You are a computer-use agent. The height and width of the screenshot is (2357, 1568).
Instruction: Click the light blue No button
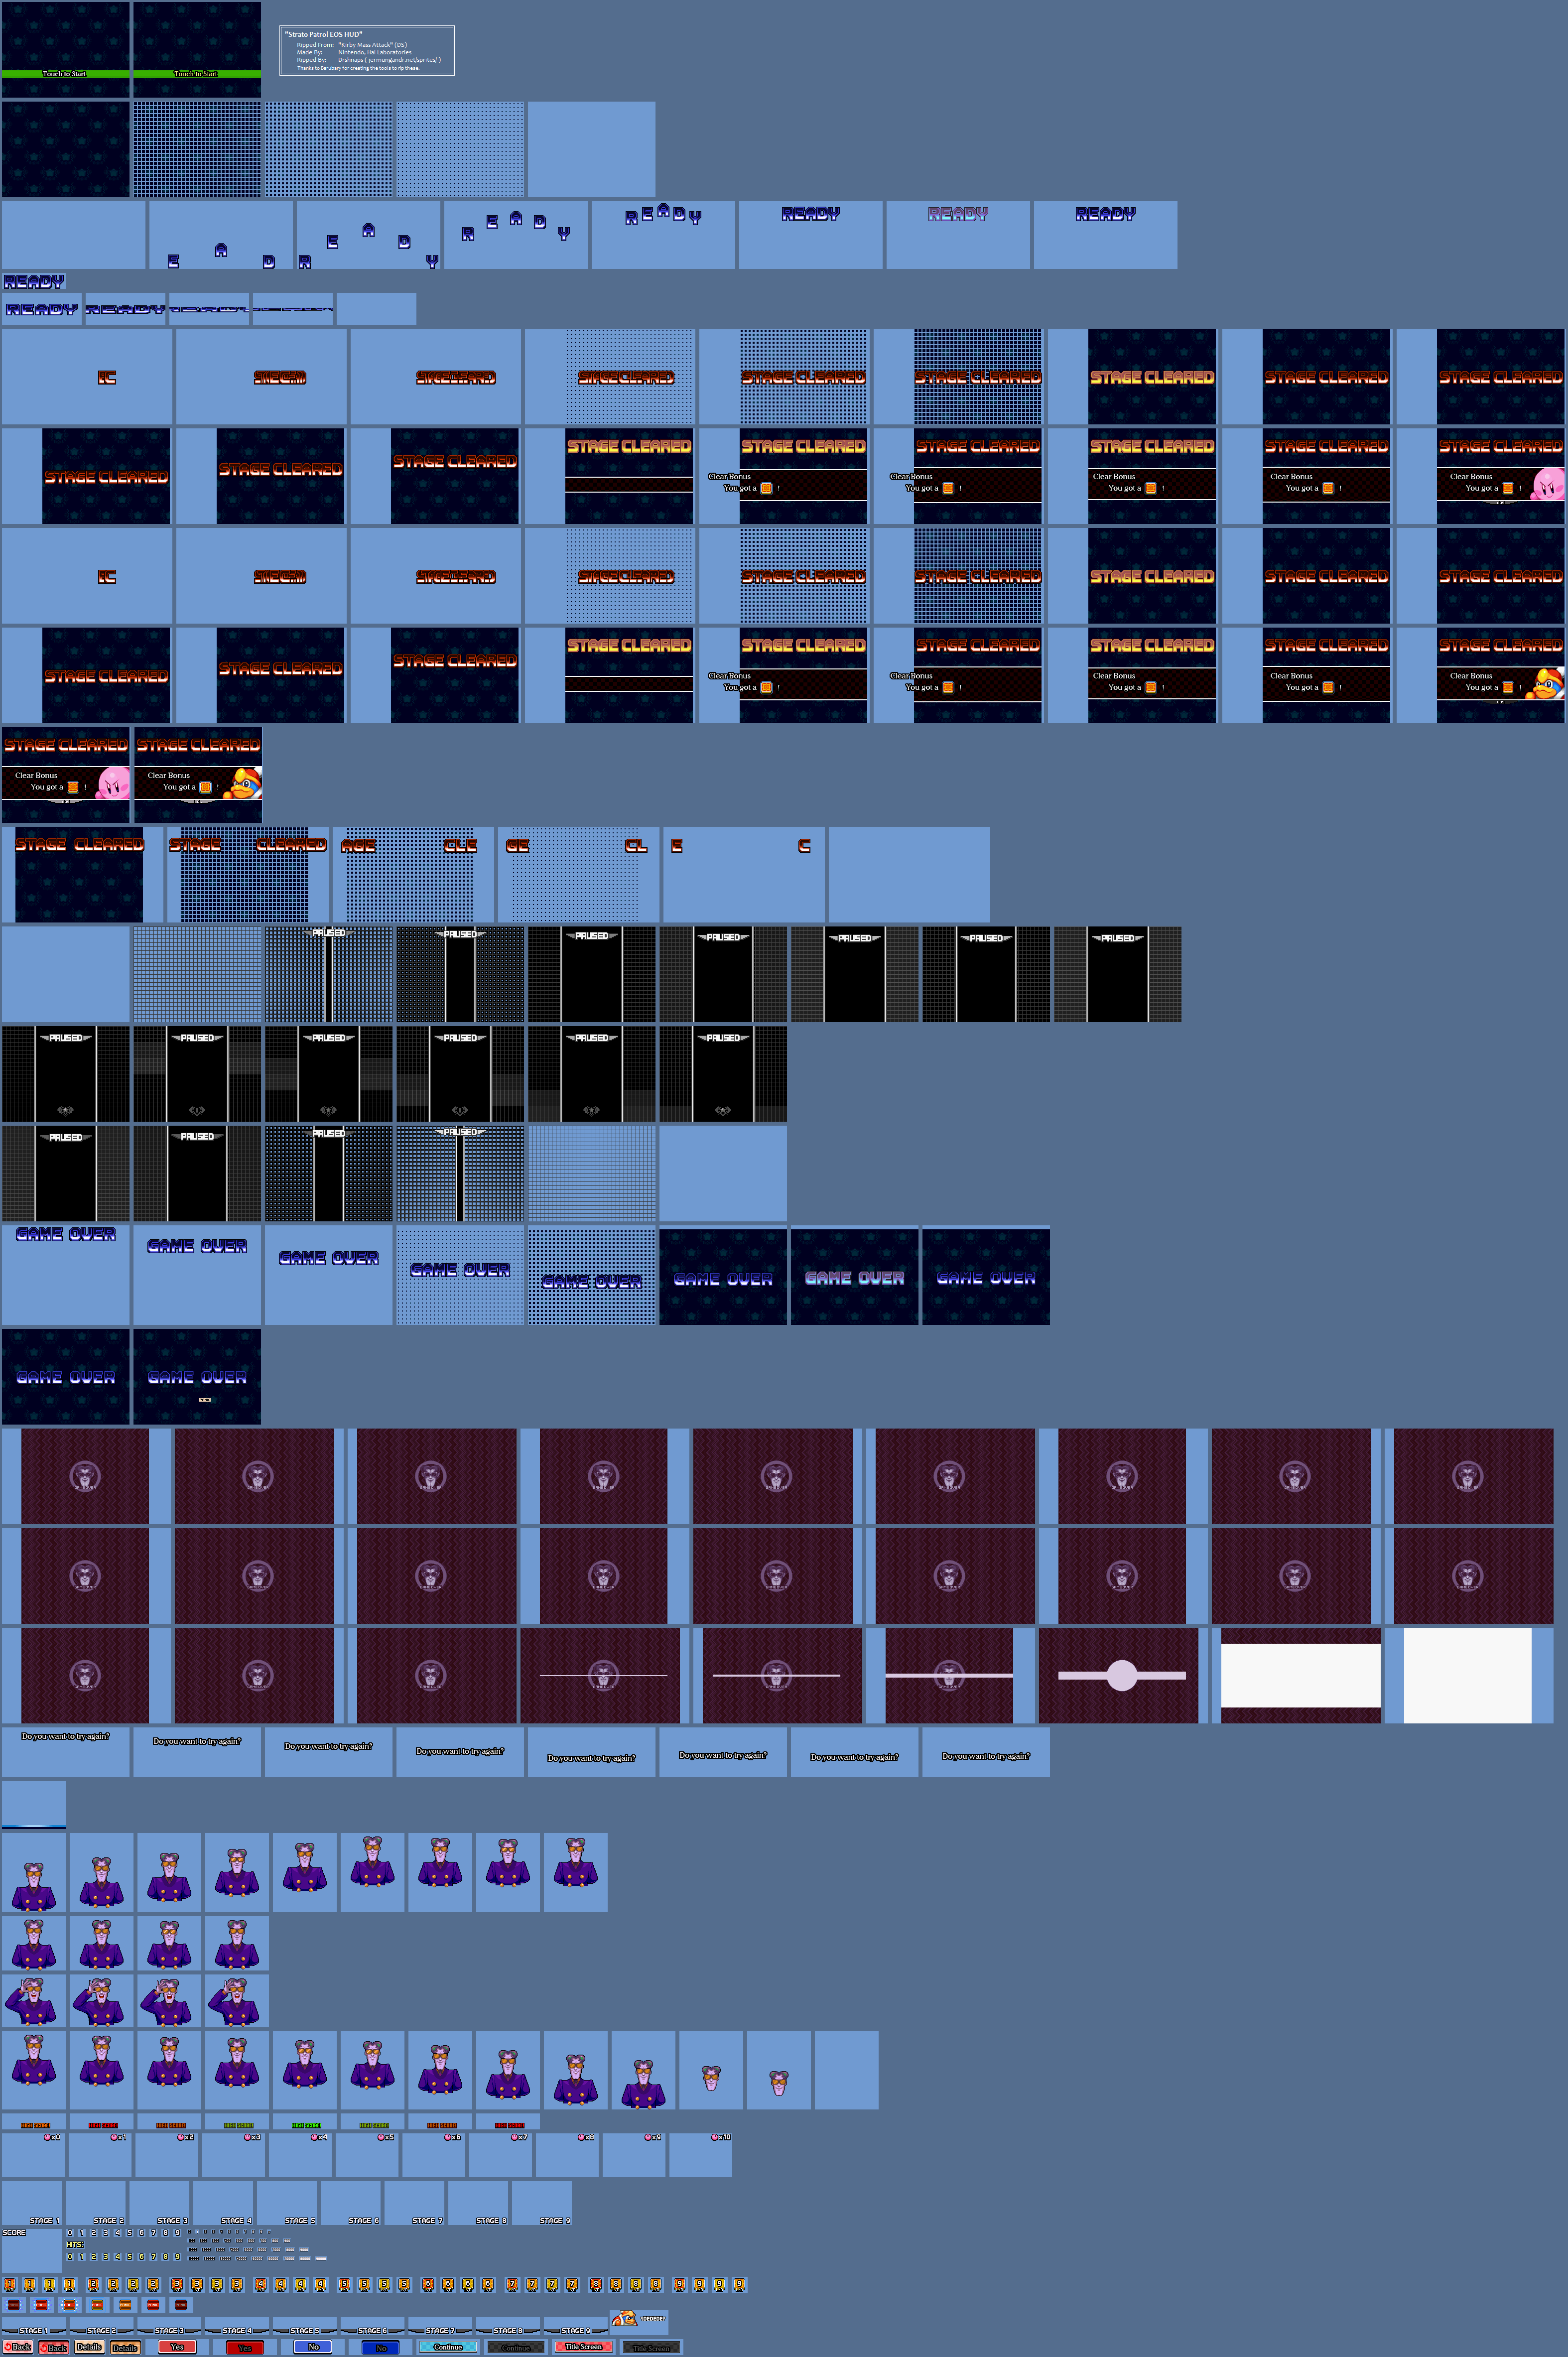click(313, 2346)
